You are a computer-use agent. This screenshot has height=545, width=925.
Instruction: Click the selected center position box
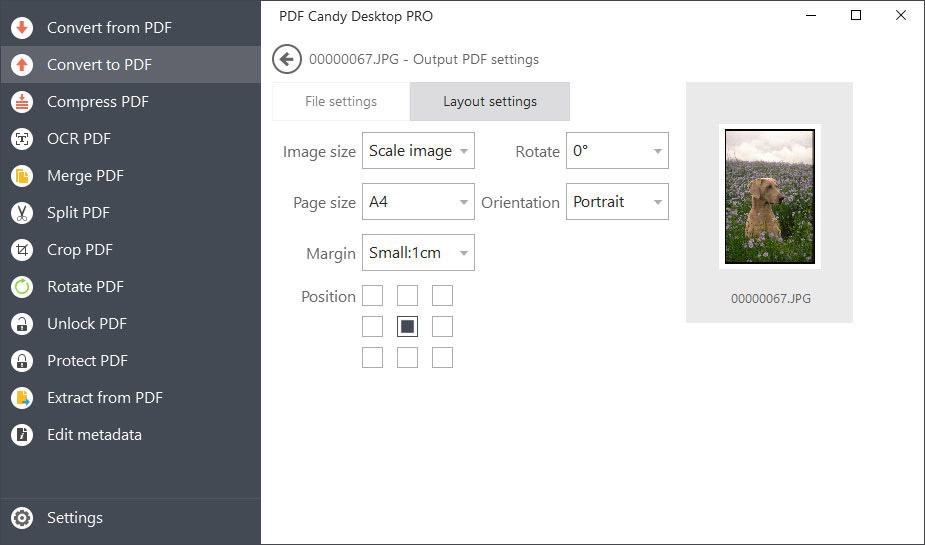[x=408, y=326]
